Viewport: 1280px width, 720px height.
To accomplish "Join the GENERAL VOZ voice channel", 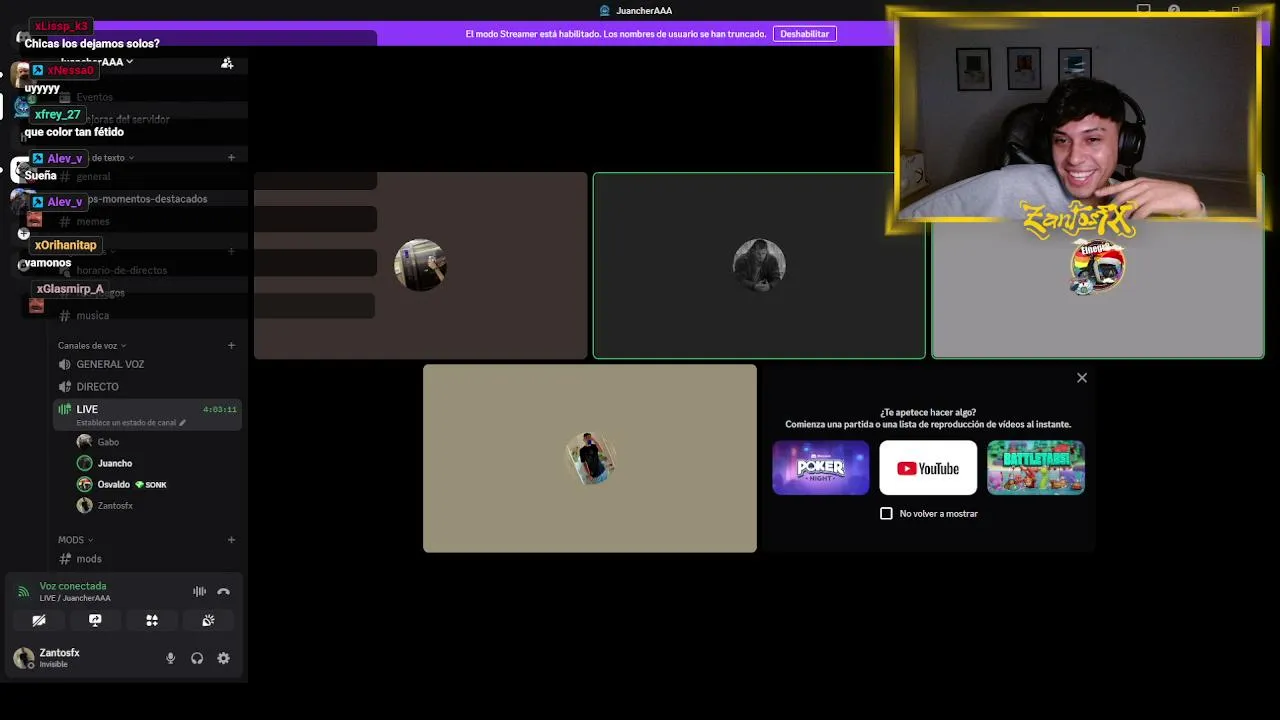I will pyautogui.click(x=110, y=365).
